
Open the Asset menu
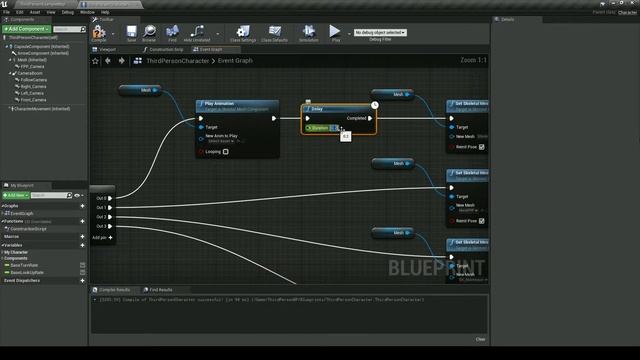pyautogui.click(x=35, y=12)
